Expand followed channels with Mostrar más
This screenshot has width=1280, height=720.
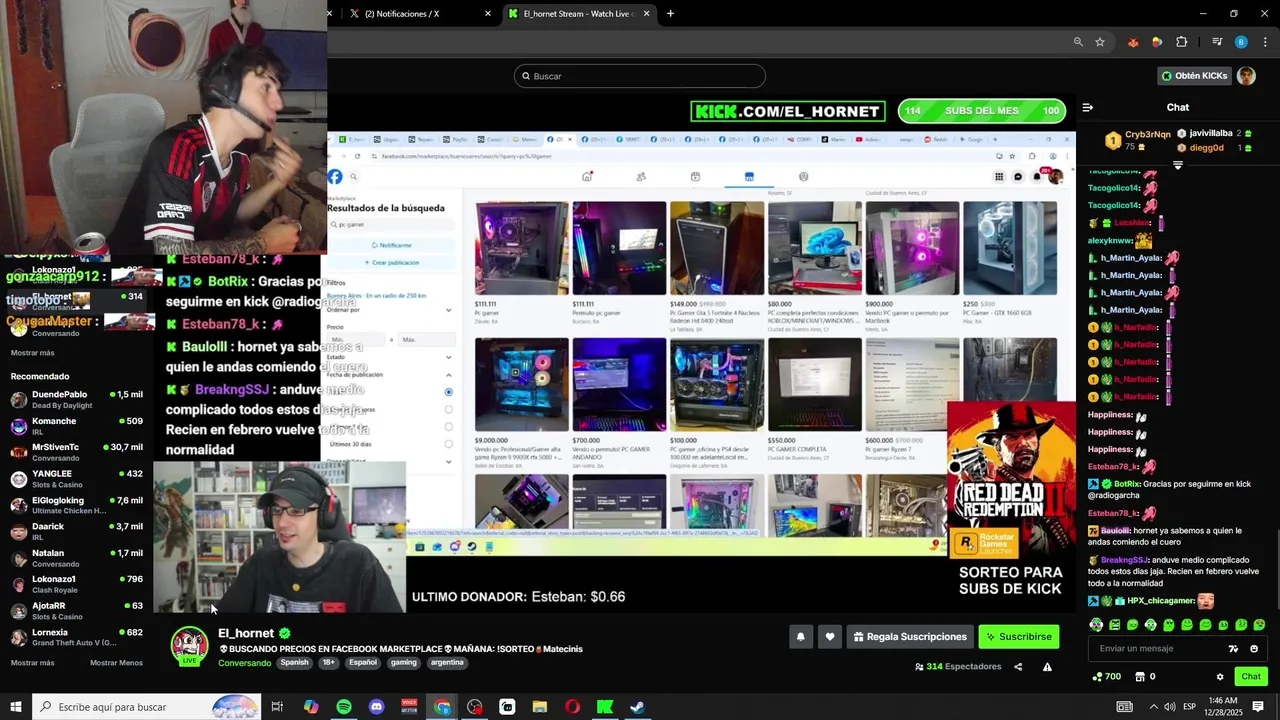tap(32, 353)
